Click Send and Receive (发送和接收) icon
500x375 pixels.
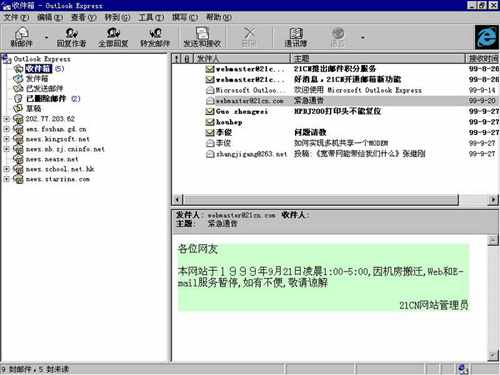(x=202, y=36)
